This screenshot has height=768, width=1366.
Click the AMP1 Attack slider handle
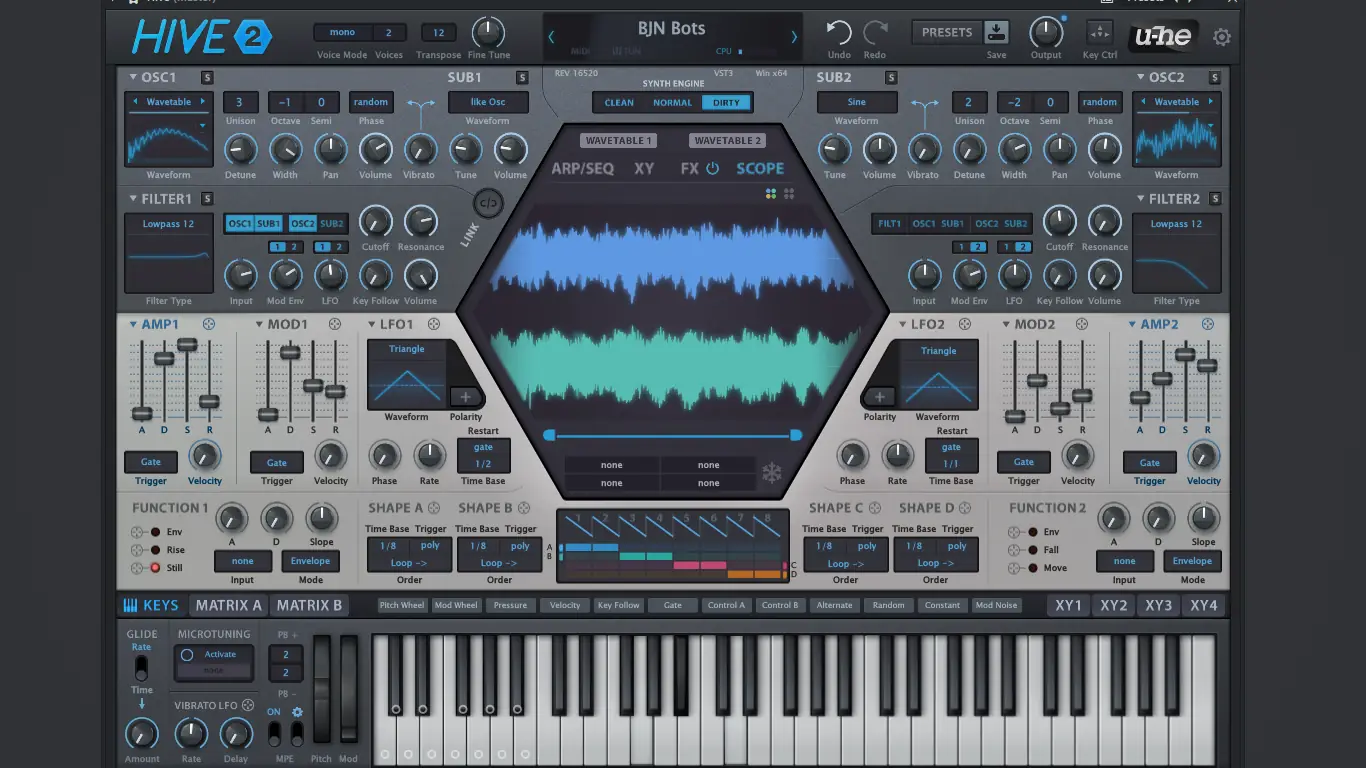pos(142,414)
